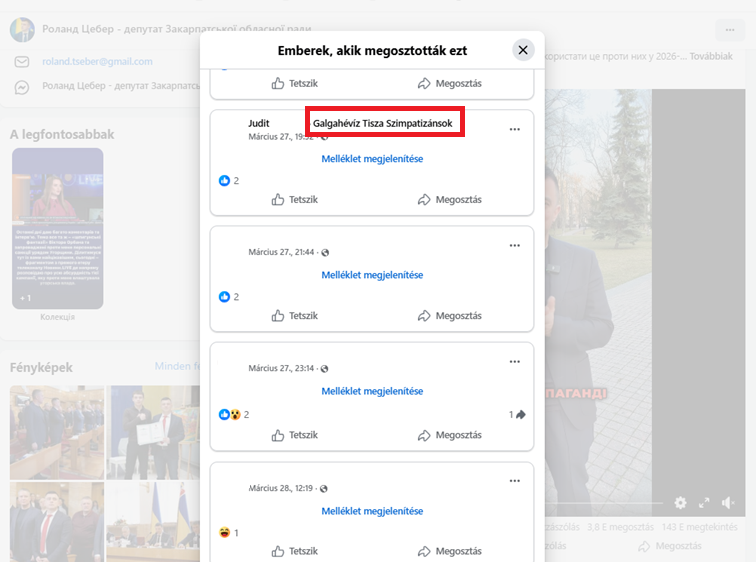Expand the video to fullscreen
Image resolution: width=756 pixels, height=562 pixels.
coord(704,502)
